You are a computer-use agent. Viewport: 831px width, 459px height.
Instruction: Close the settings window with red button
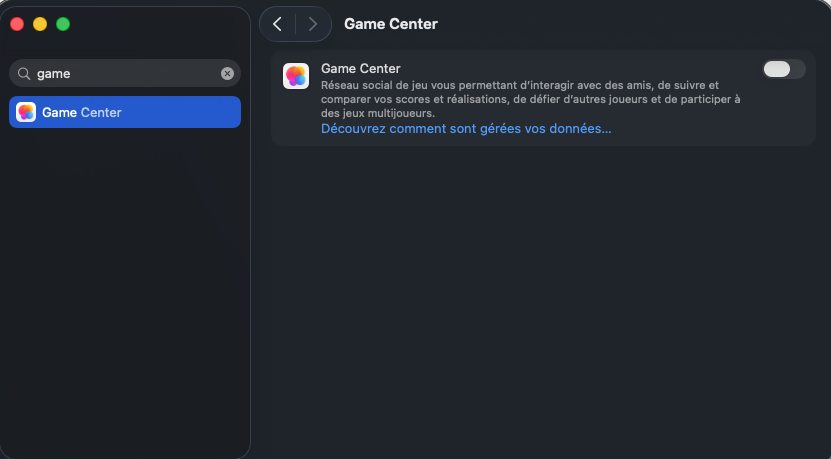click(x=17, y=24)
